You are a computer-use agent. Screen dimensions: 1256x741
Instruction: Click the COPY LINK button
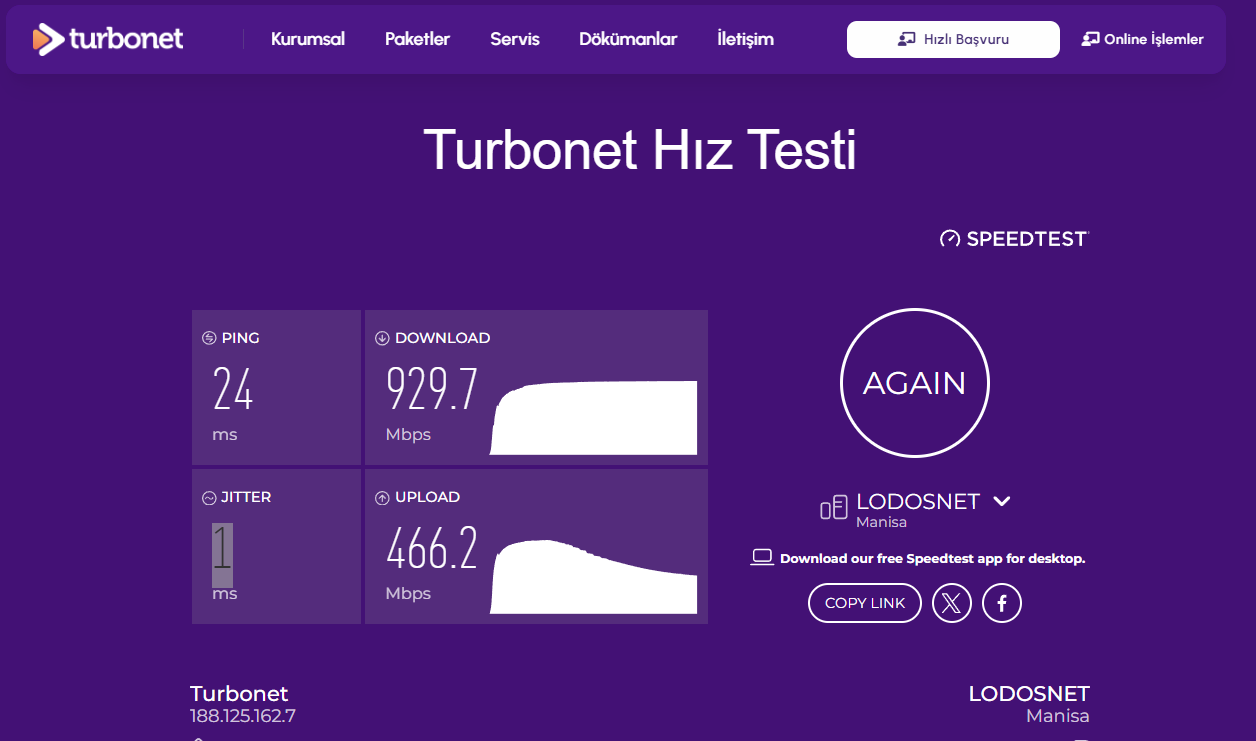865,603
